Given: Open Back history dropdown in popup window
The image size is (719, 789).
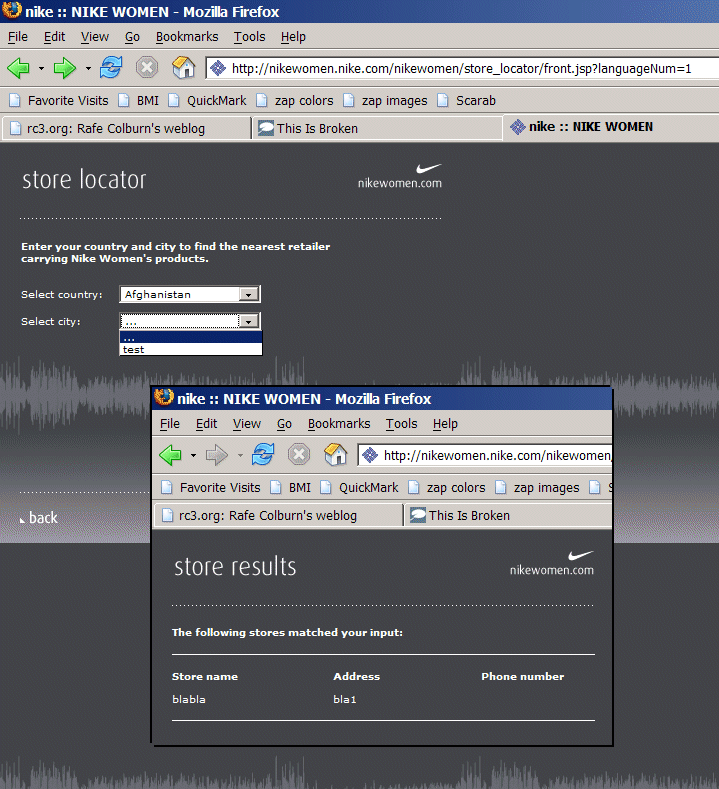Looking at the screenshot, I should tap(193, 455).
